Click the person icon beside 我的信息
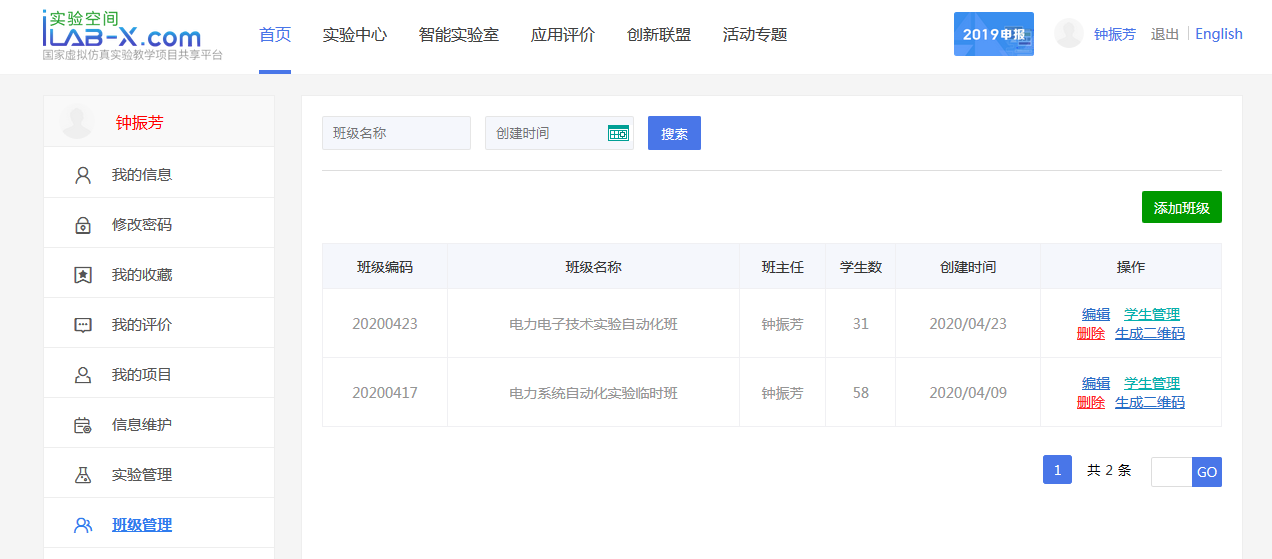 [83, 175]
